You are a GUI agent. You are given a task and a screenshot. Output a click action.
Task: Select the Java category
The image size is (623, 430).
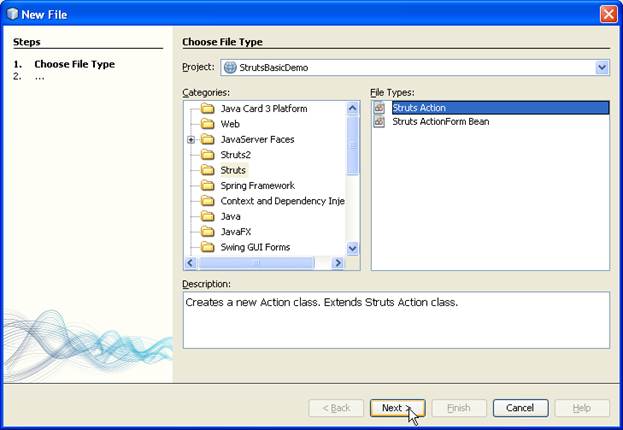click(230, 216)
